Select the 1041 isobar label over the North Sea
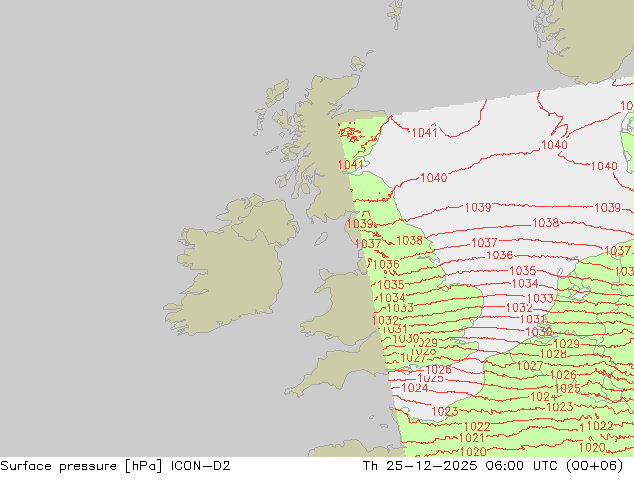 424,132
